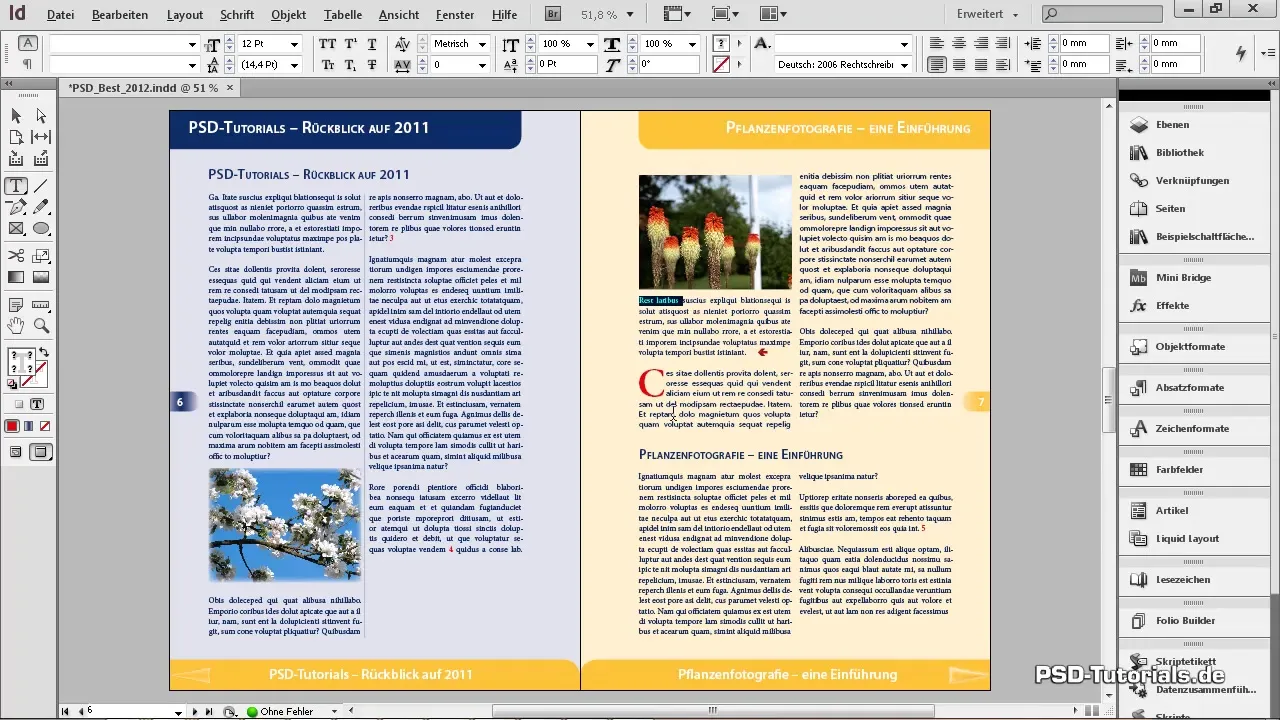1280x720 pixels.
Task: Toggle Strikethrough formatting
Action: 372,65
